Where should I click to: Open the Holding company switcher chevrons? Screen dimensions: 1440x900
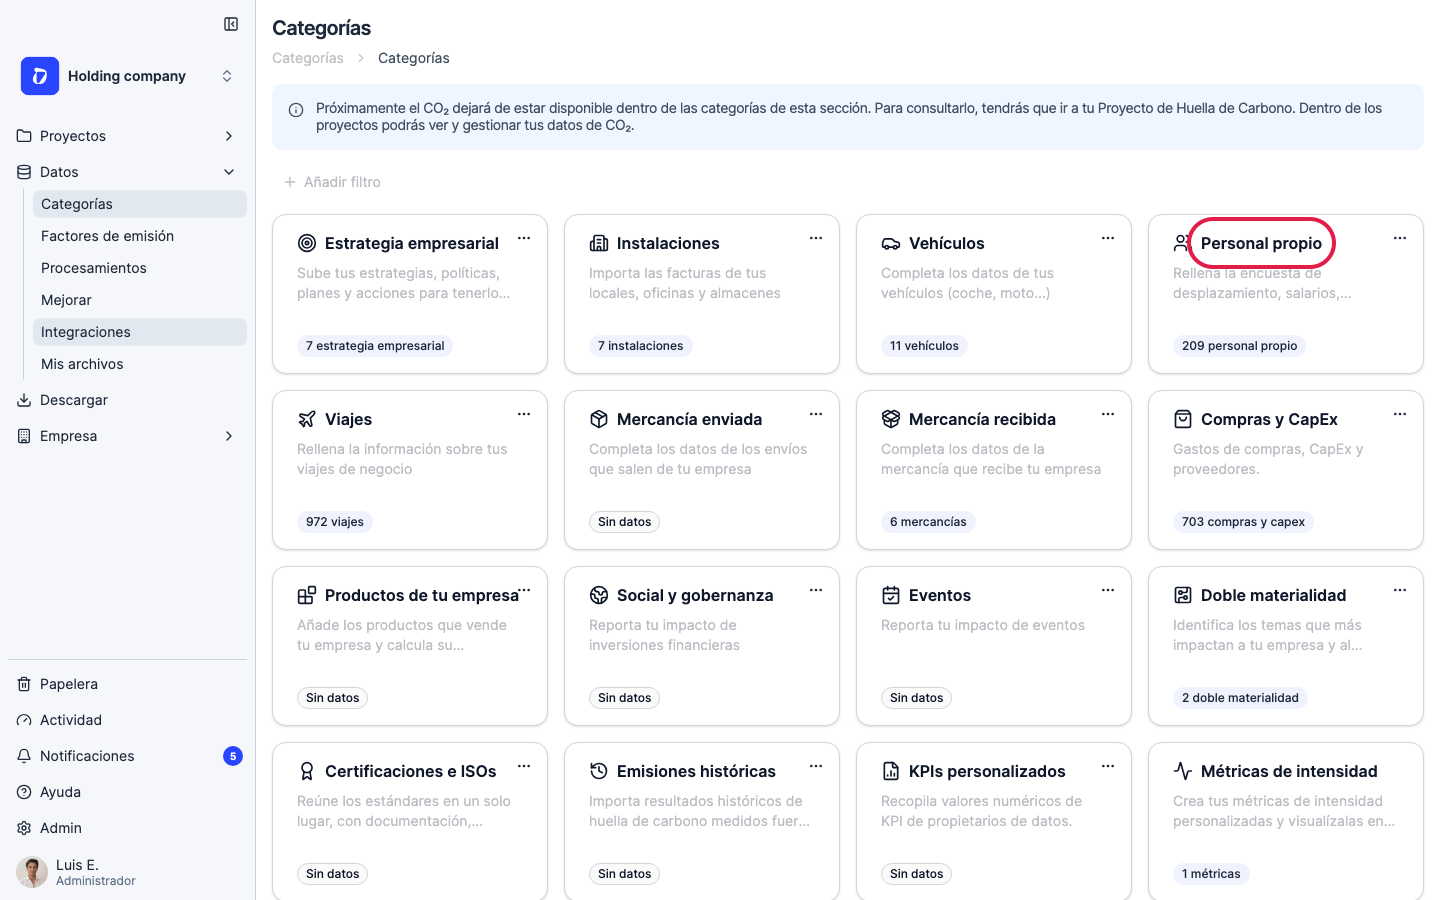point(227,76)
